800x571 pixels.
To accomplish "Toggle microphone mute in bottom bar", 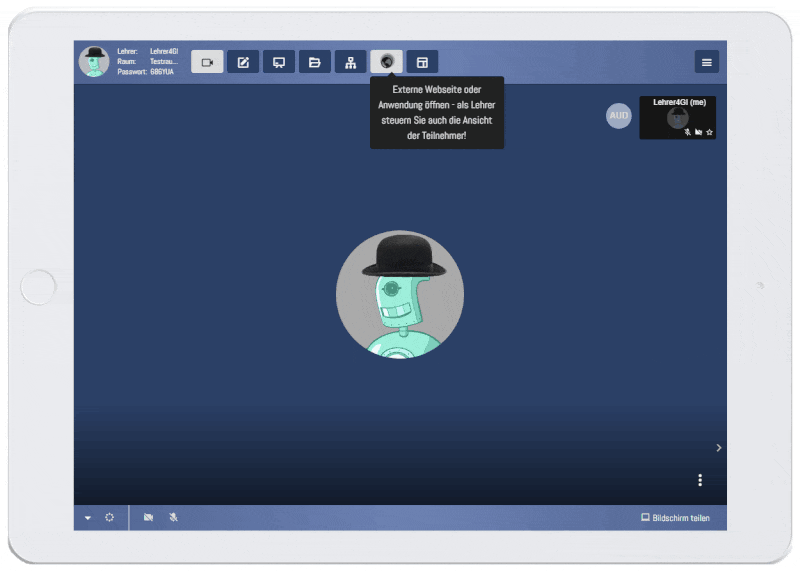I will (173, 517).
